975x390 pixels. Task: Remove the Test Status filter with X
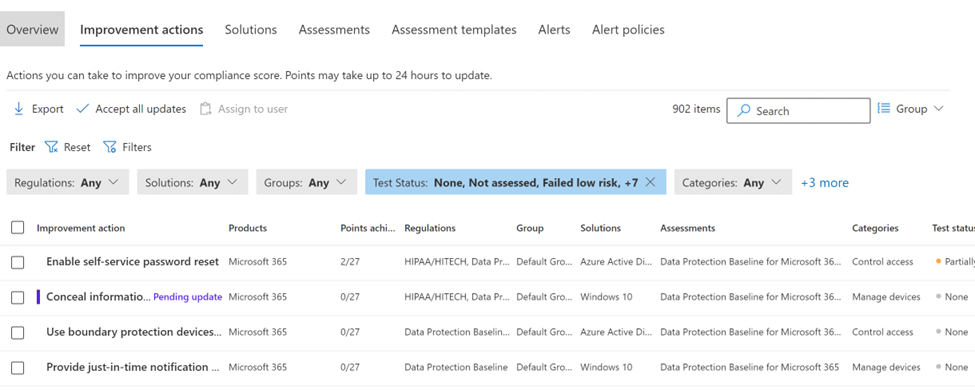[650, 182]
